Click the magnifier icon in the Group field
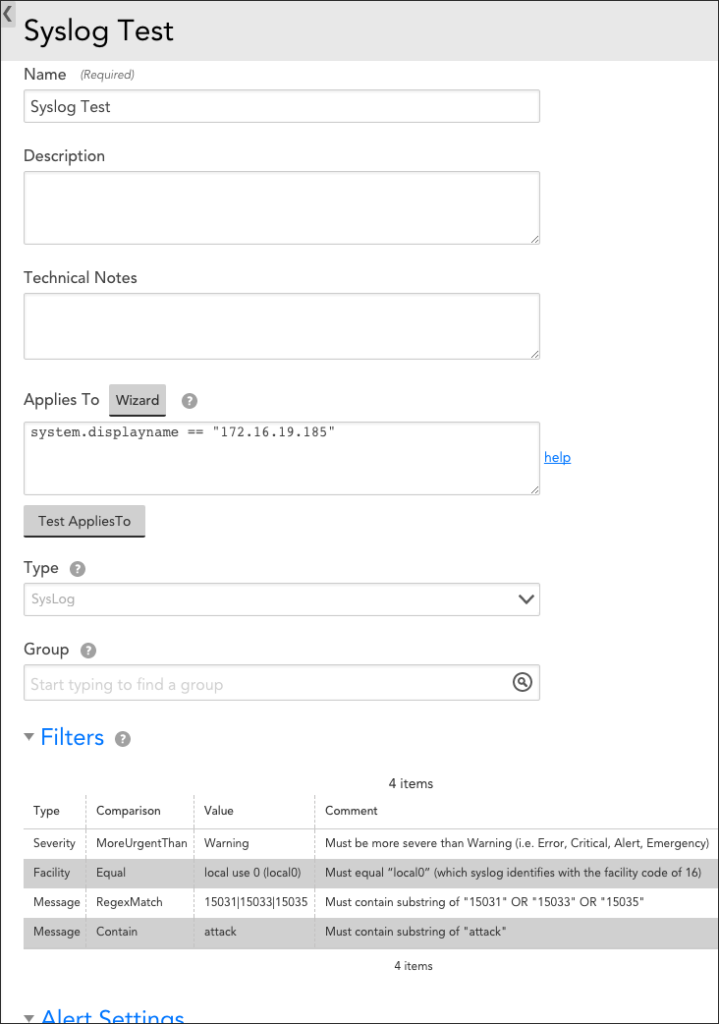The image size is (719, 1024). click(520, 682)
